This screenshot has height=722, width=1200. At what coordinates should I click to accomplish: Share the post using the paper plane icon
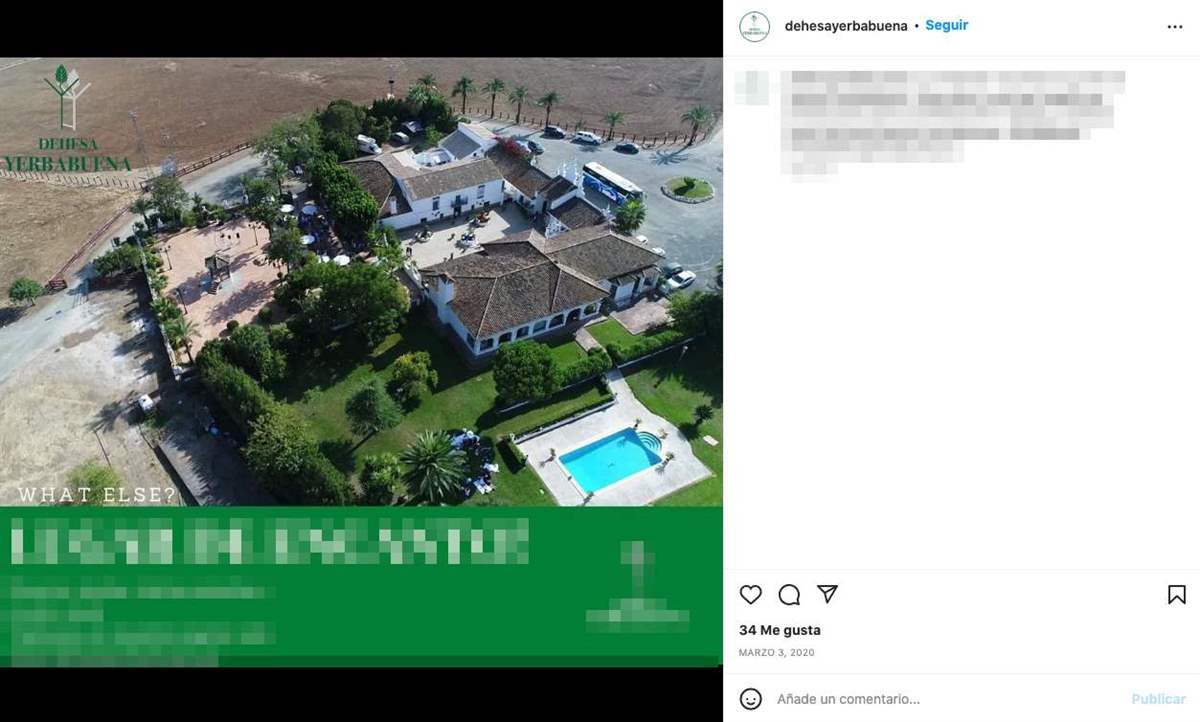coord(827,594)
